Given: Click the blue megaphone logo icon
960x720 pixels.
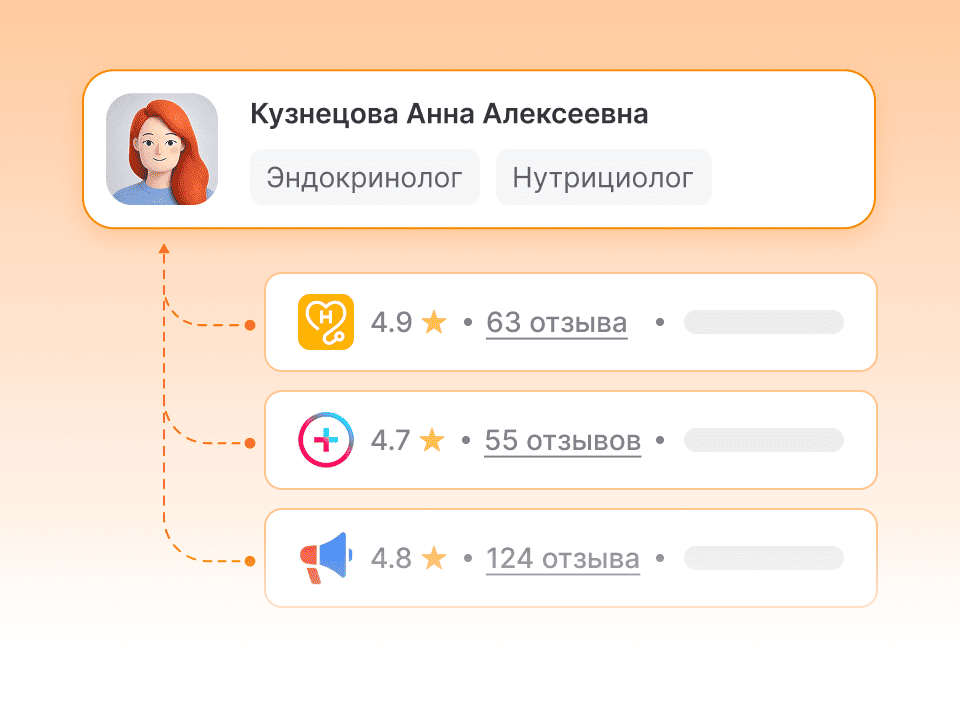Looking at the screenshot, I should (326, 558).
